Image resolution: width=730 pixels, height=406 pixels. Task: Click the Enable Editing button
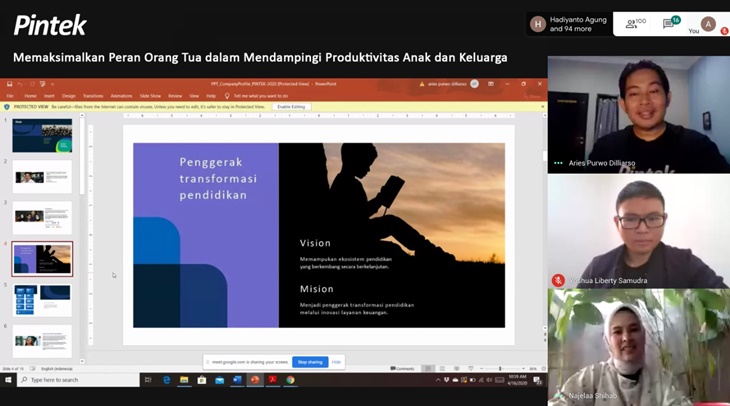[x=291, y=107]
